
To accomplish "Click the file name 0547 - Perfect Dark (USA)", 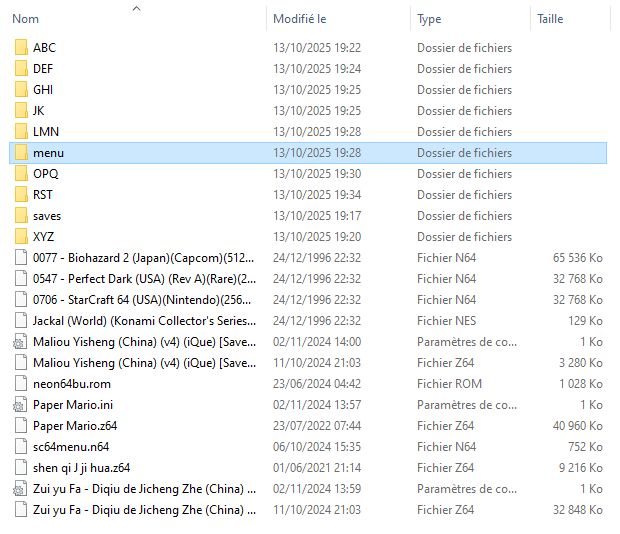I will (144, 279).
